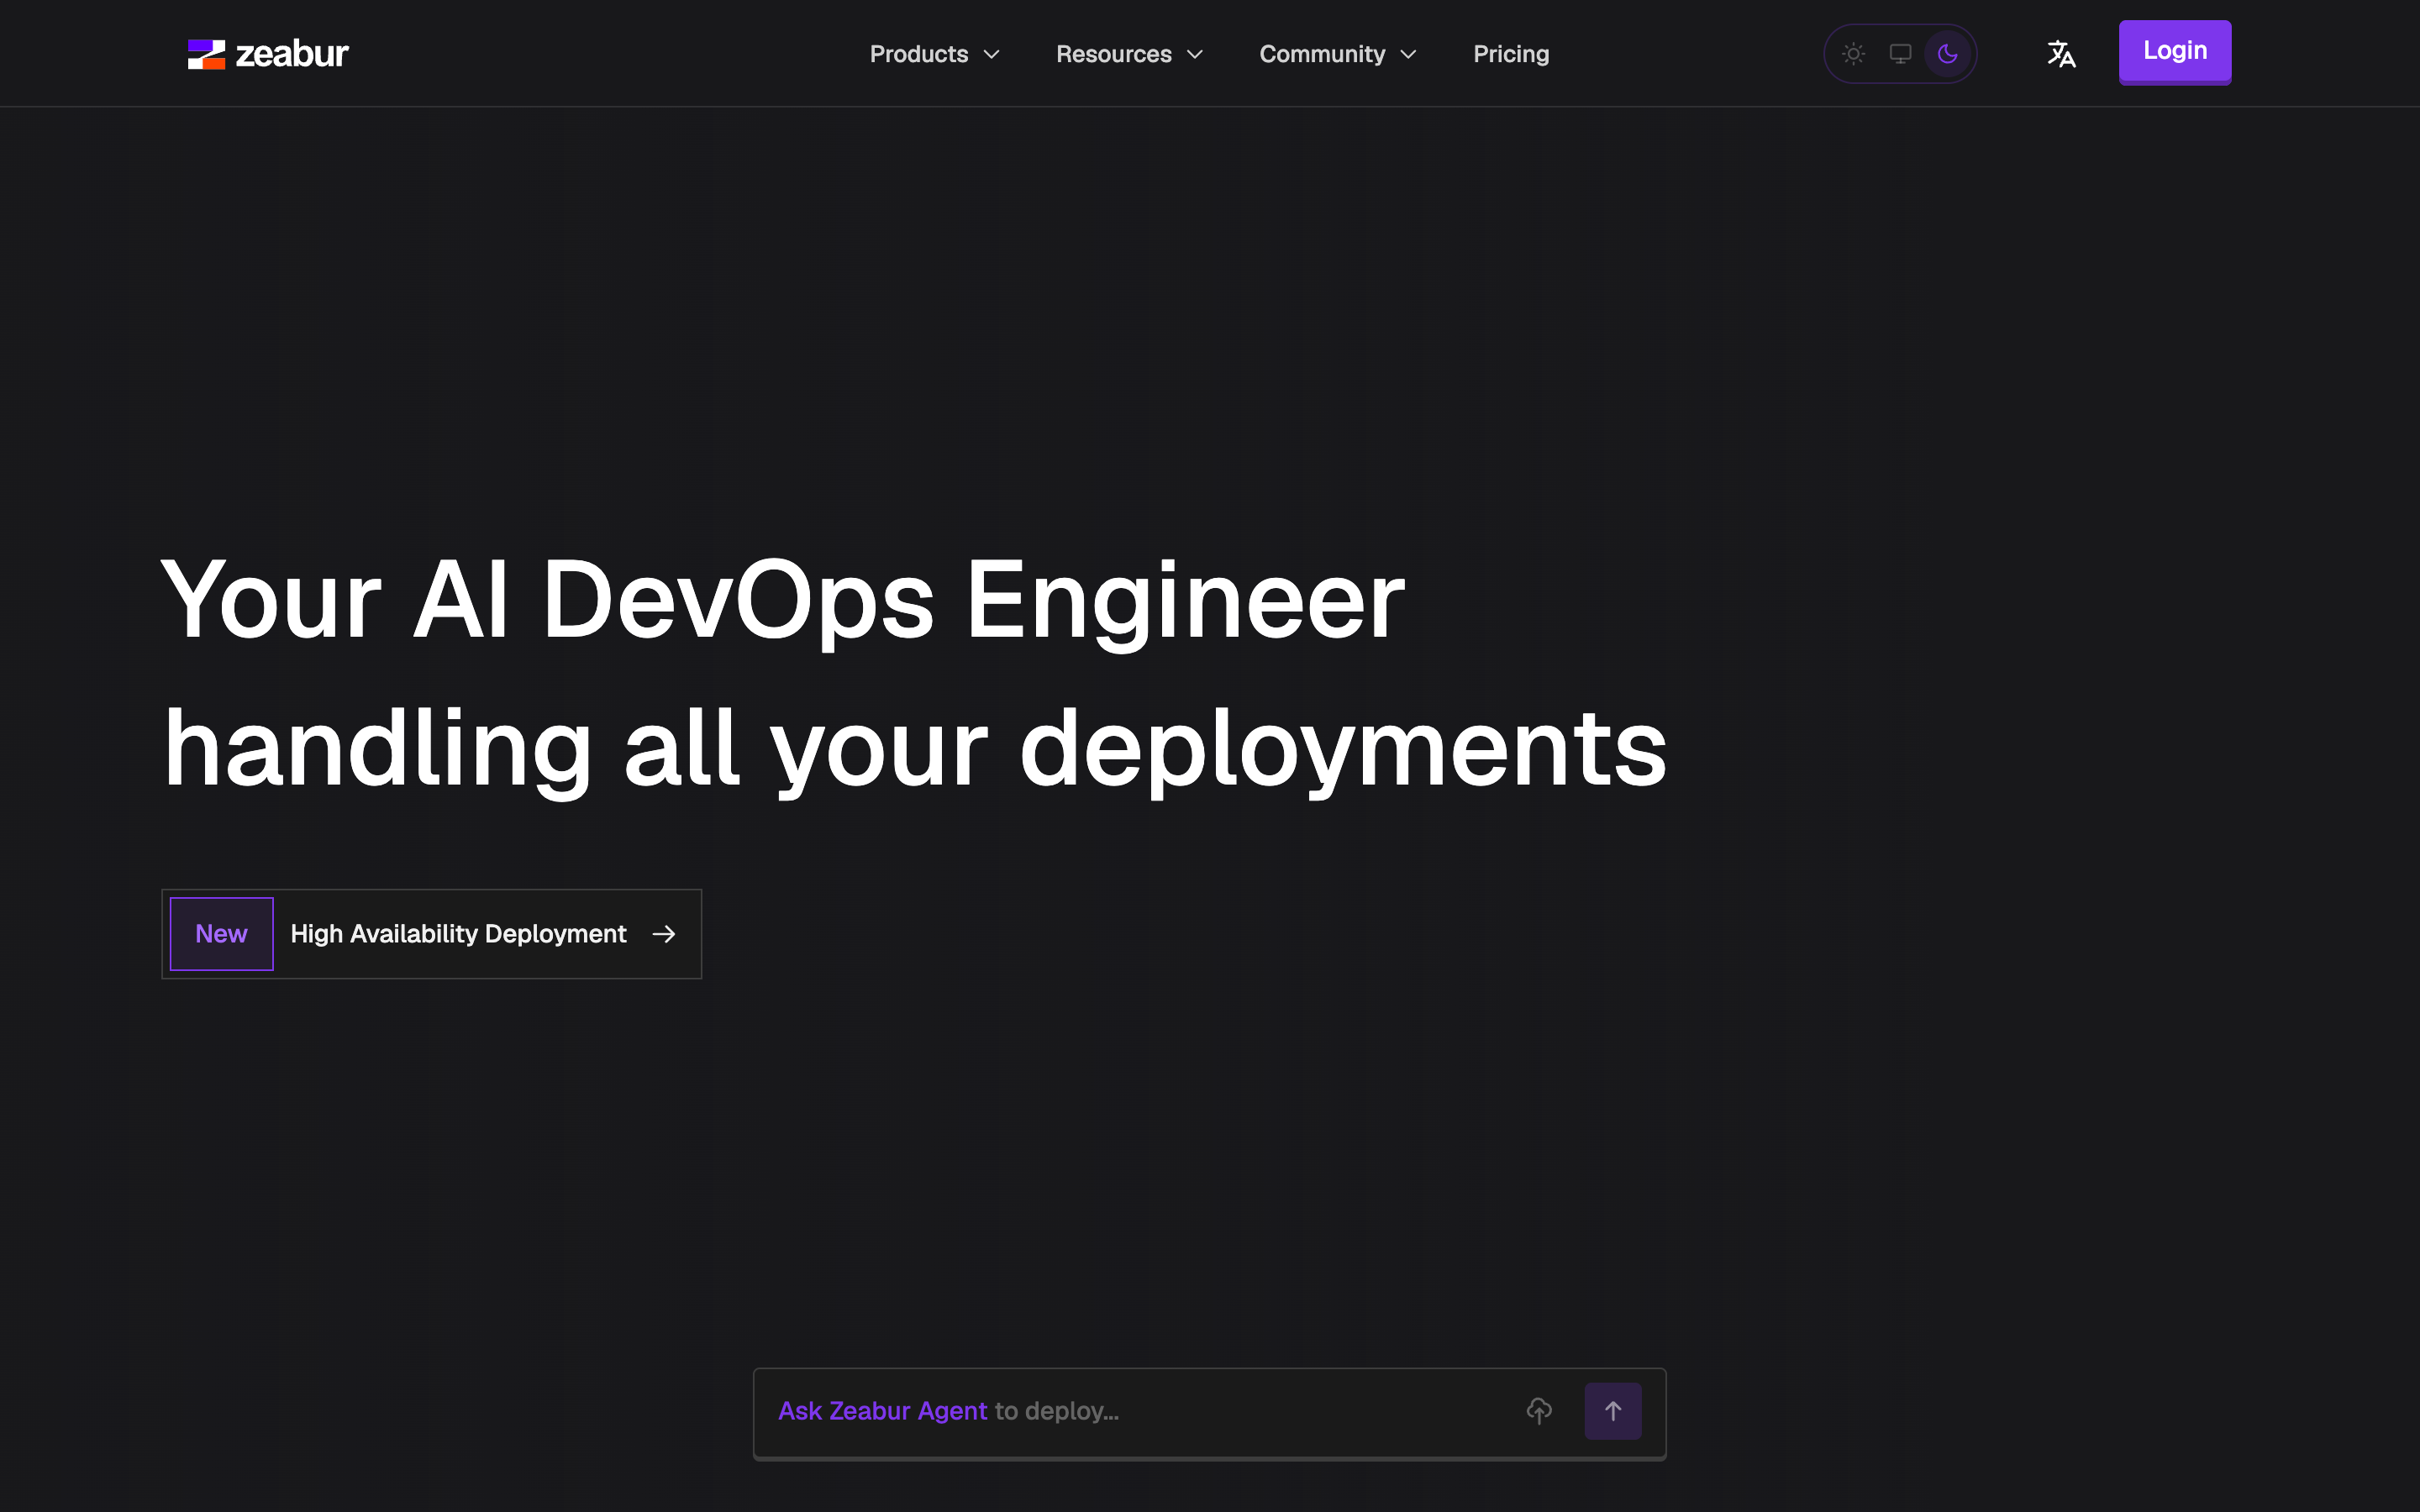2420x1512 pixels.
Task: Open the language translation selector icon
Action: point(2061,54)
